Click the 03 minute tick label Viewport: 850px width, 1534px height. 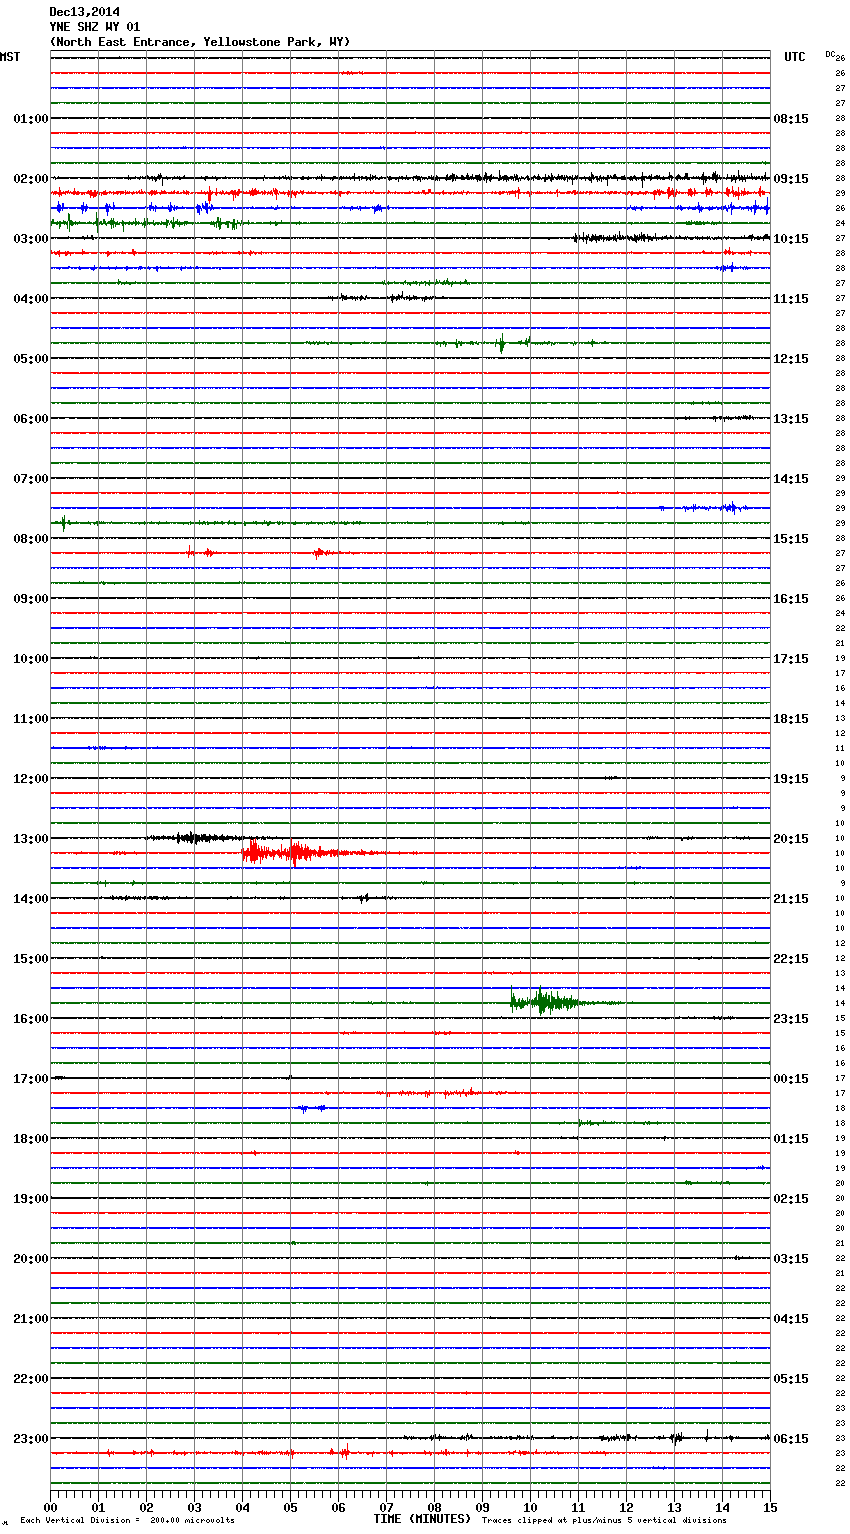click(x=194, y=1507)
